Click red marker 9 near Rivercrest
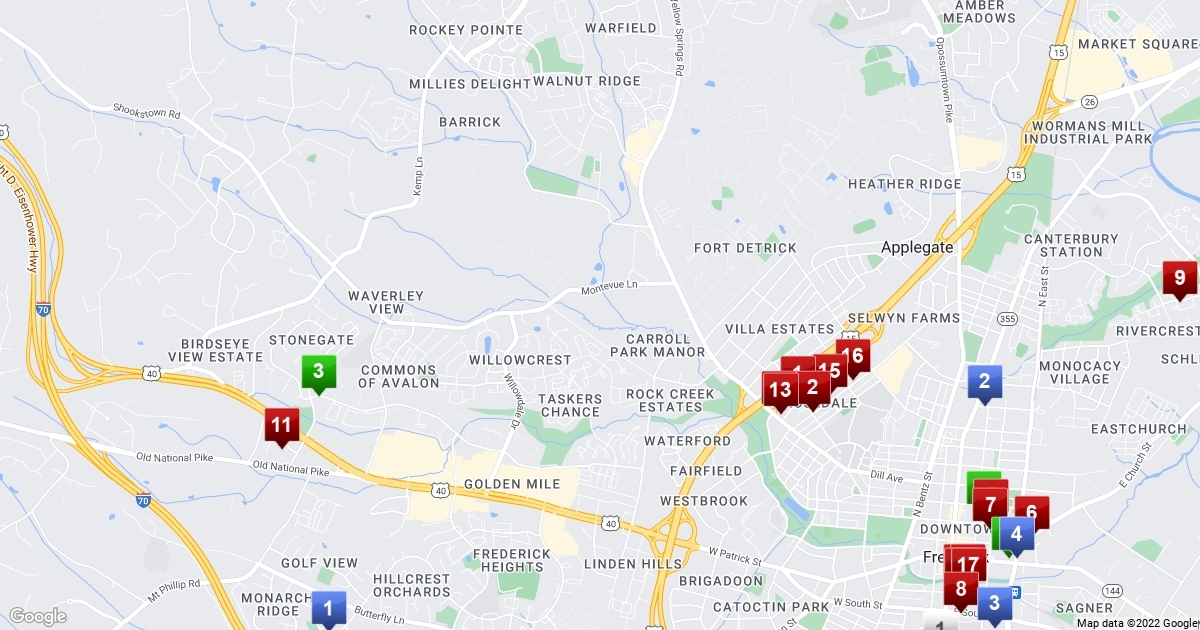1200x630 pixels. point(1179,278)
